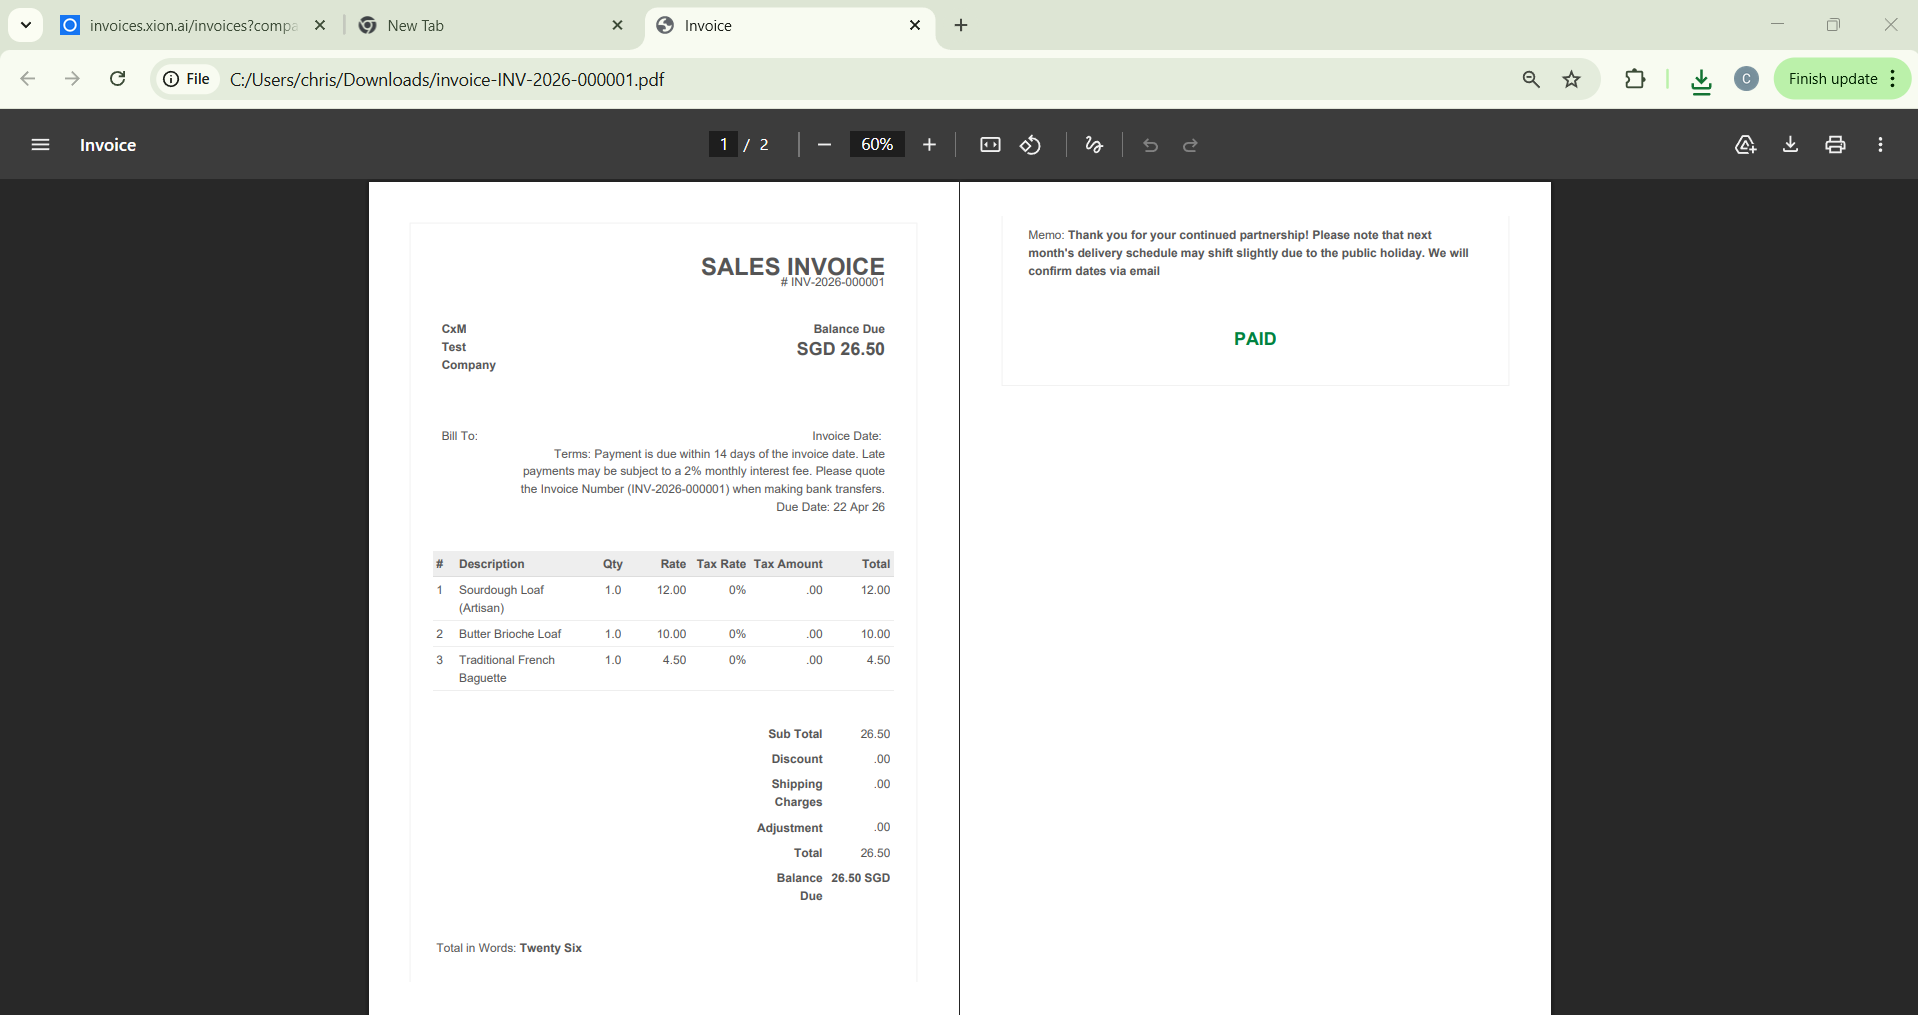Bookmark this page with the star
Image resolution: width=1918 pixels, height=1015 pixels.
pos(1572,79)
